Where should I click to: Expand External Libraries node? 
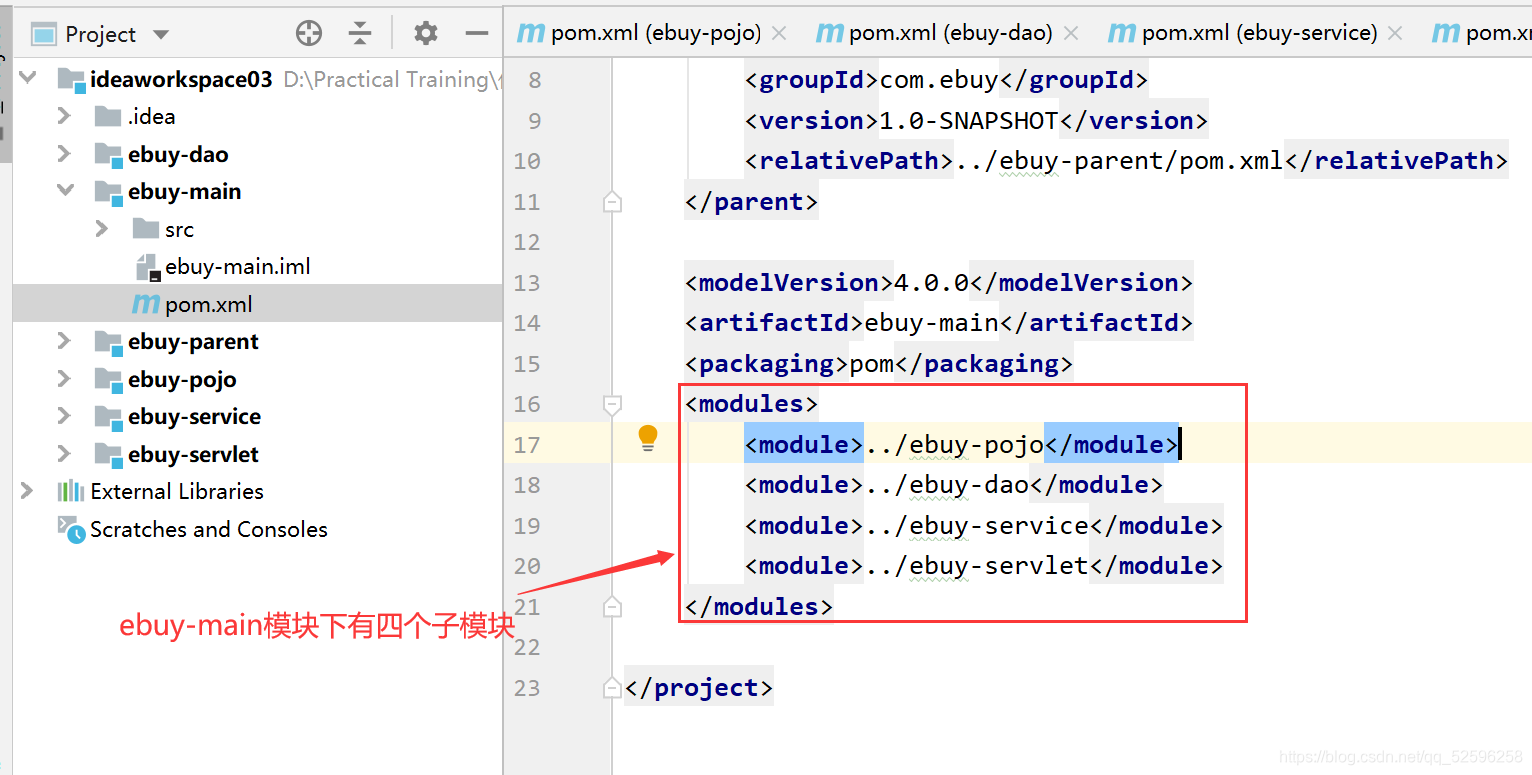27,491
